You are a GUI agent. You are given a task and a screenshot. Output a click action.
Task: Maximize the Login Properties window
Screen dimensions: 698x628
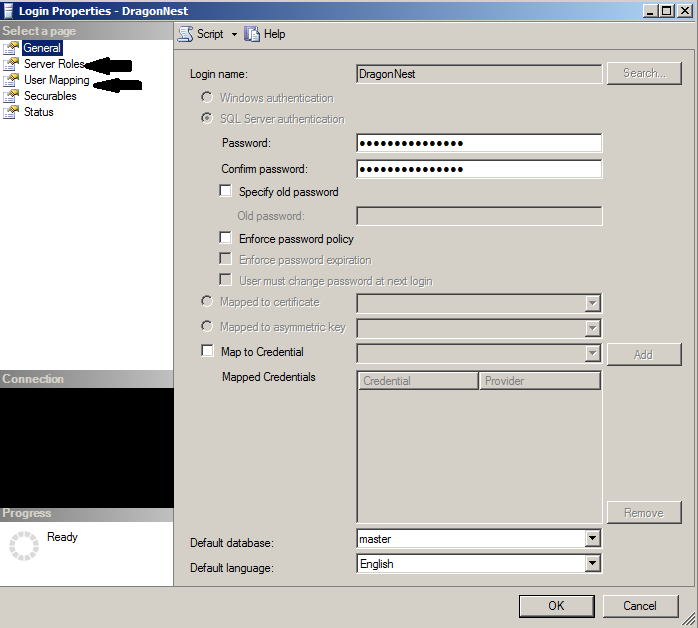pos(667,11)
